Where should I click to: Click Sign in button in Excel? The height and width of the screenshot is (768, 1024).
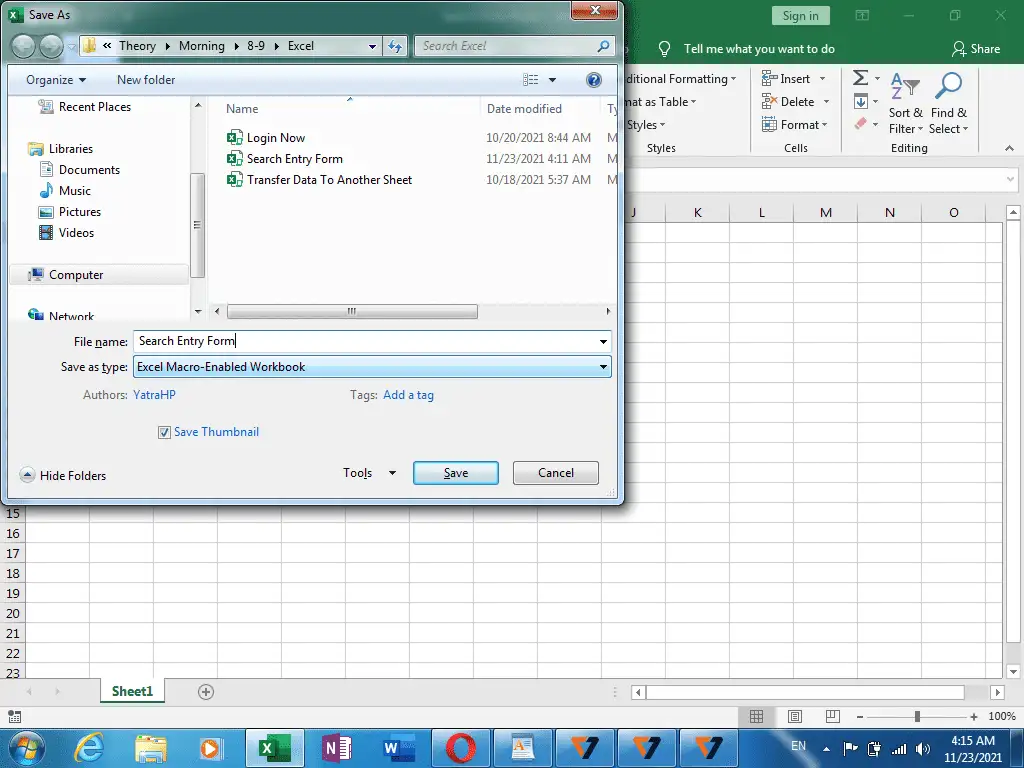[x=800, y=16]
